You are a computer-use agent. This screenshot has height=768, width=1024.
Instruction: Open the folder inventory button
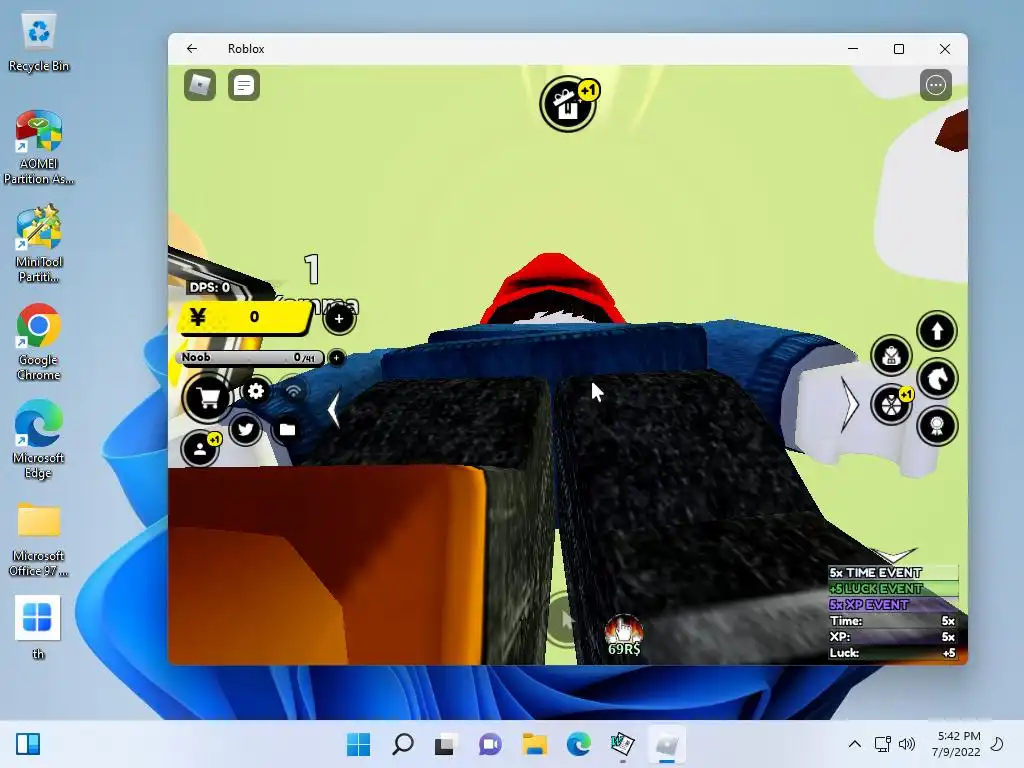[287, 429]
